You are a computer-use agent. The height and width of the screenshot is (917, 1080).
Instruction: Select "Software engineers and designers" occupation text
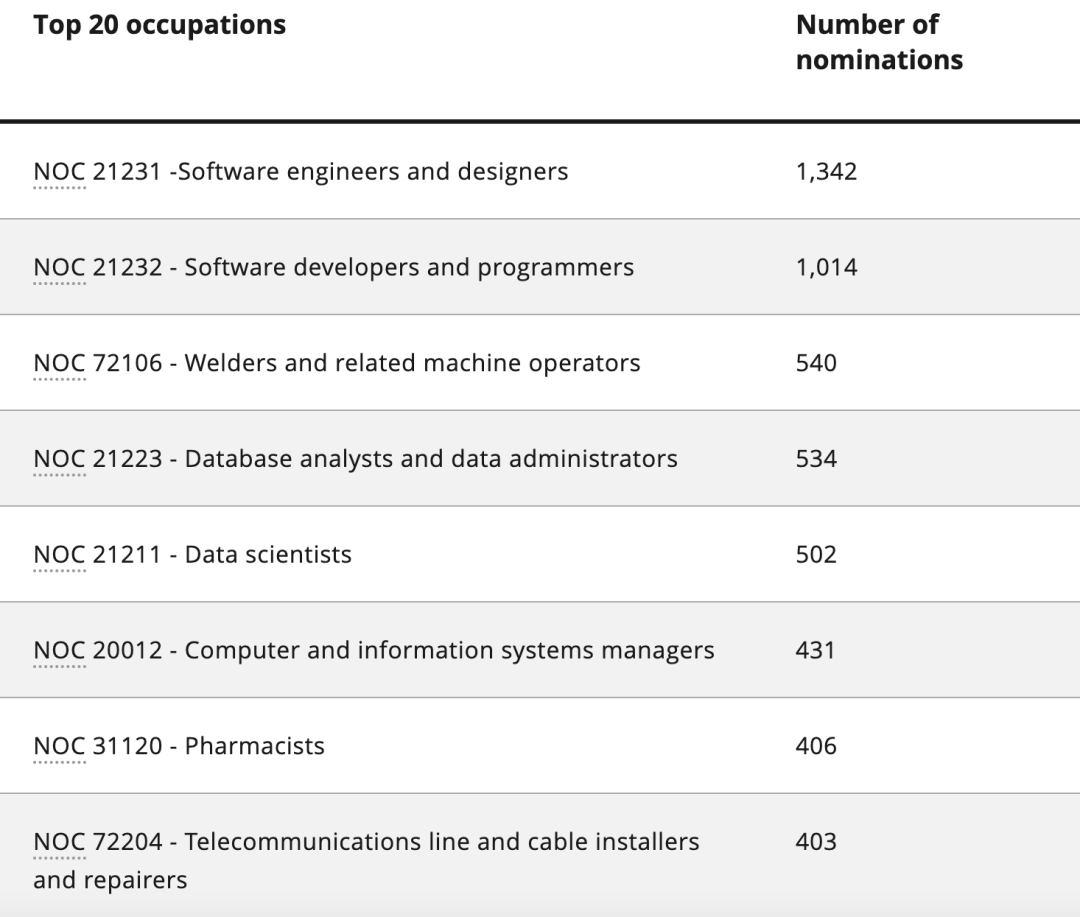tap(373, 172)
